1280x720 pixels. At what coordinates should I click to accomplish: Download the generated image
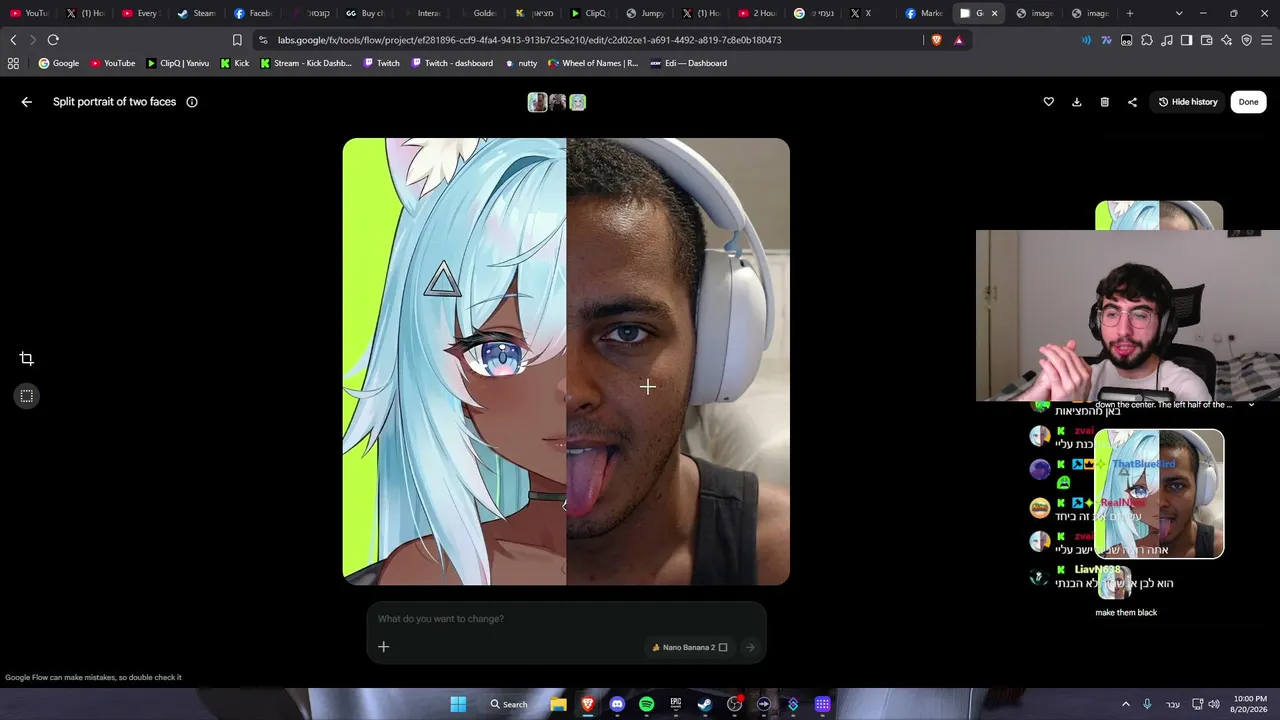pyautogui.click(x=1076, y=102)
